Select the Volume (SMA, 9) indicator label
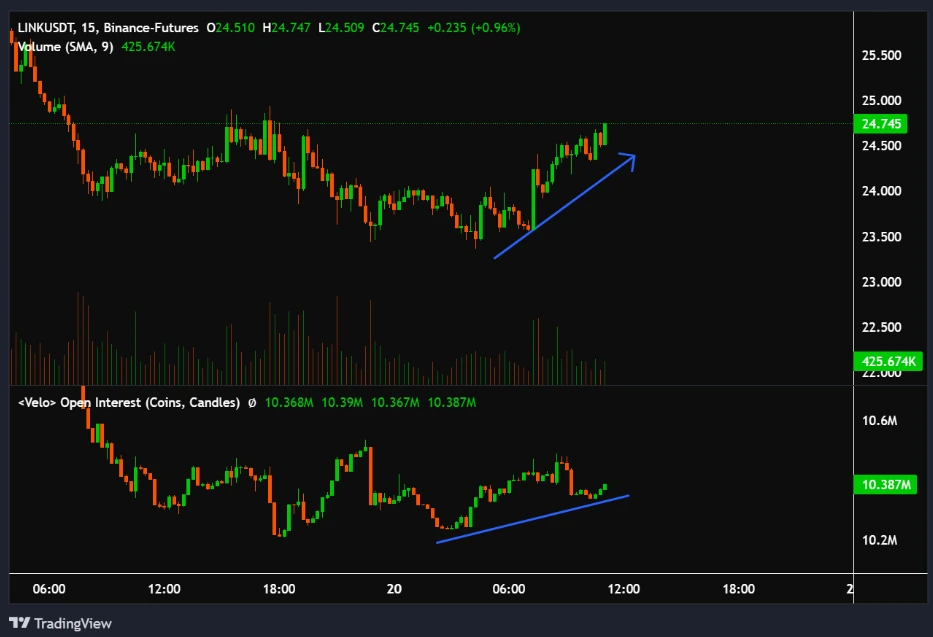Viewport: 933px width, 637px height. pos(65,46)
